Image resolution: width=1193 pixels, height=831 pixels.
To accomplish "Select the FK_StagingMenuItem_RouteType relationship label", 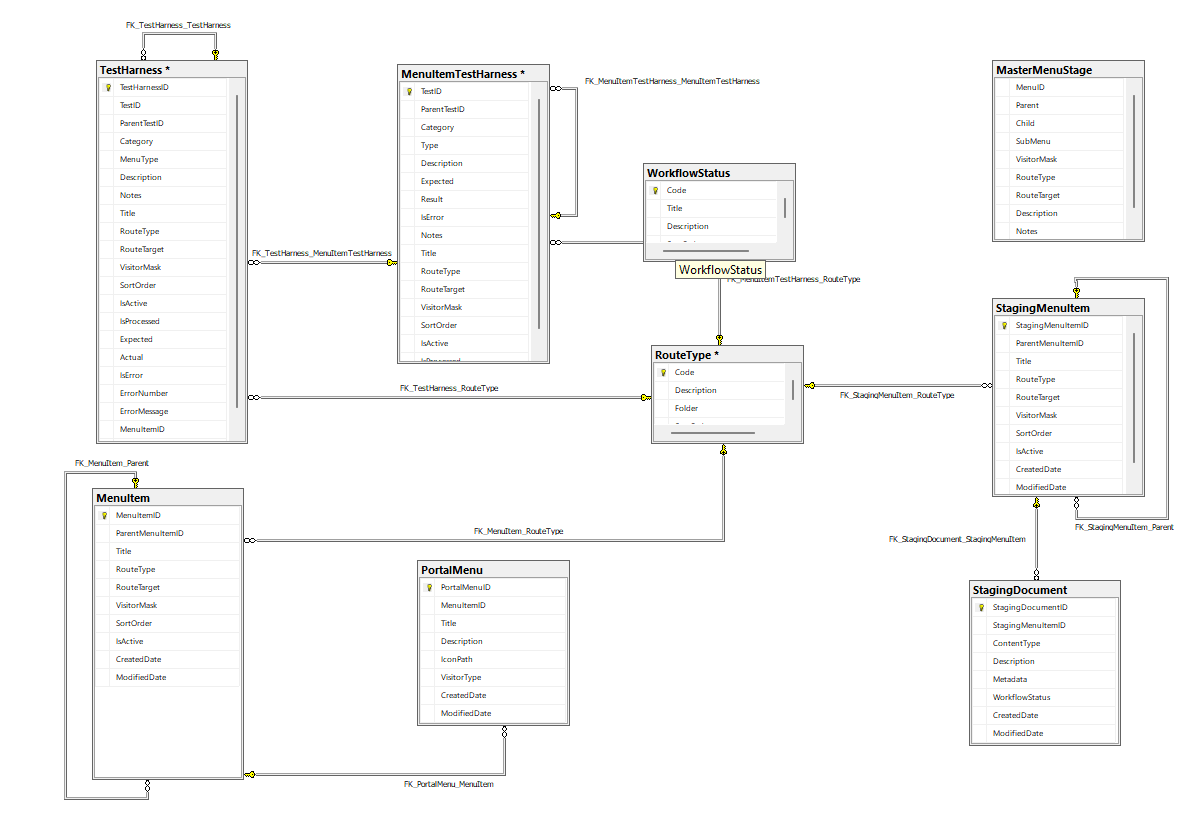I will [x=897, y=396].
